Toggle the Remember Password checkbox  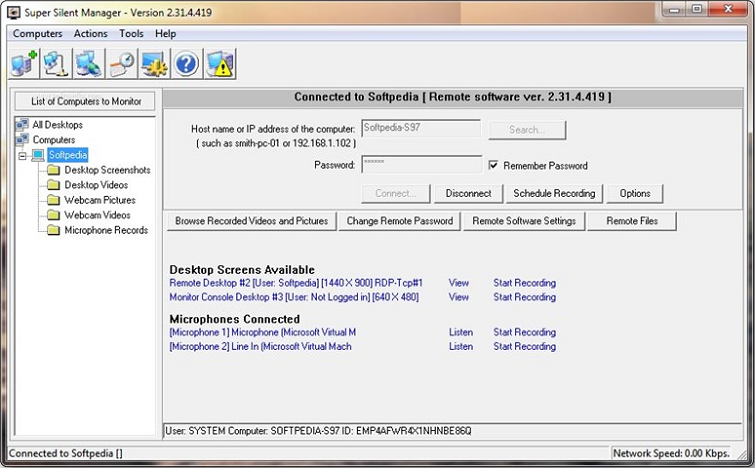[494, 166]
